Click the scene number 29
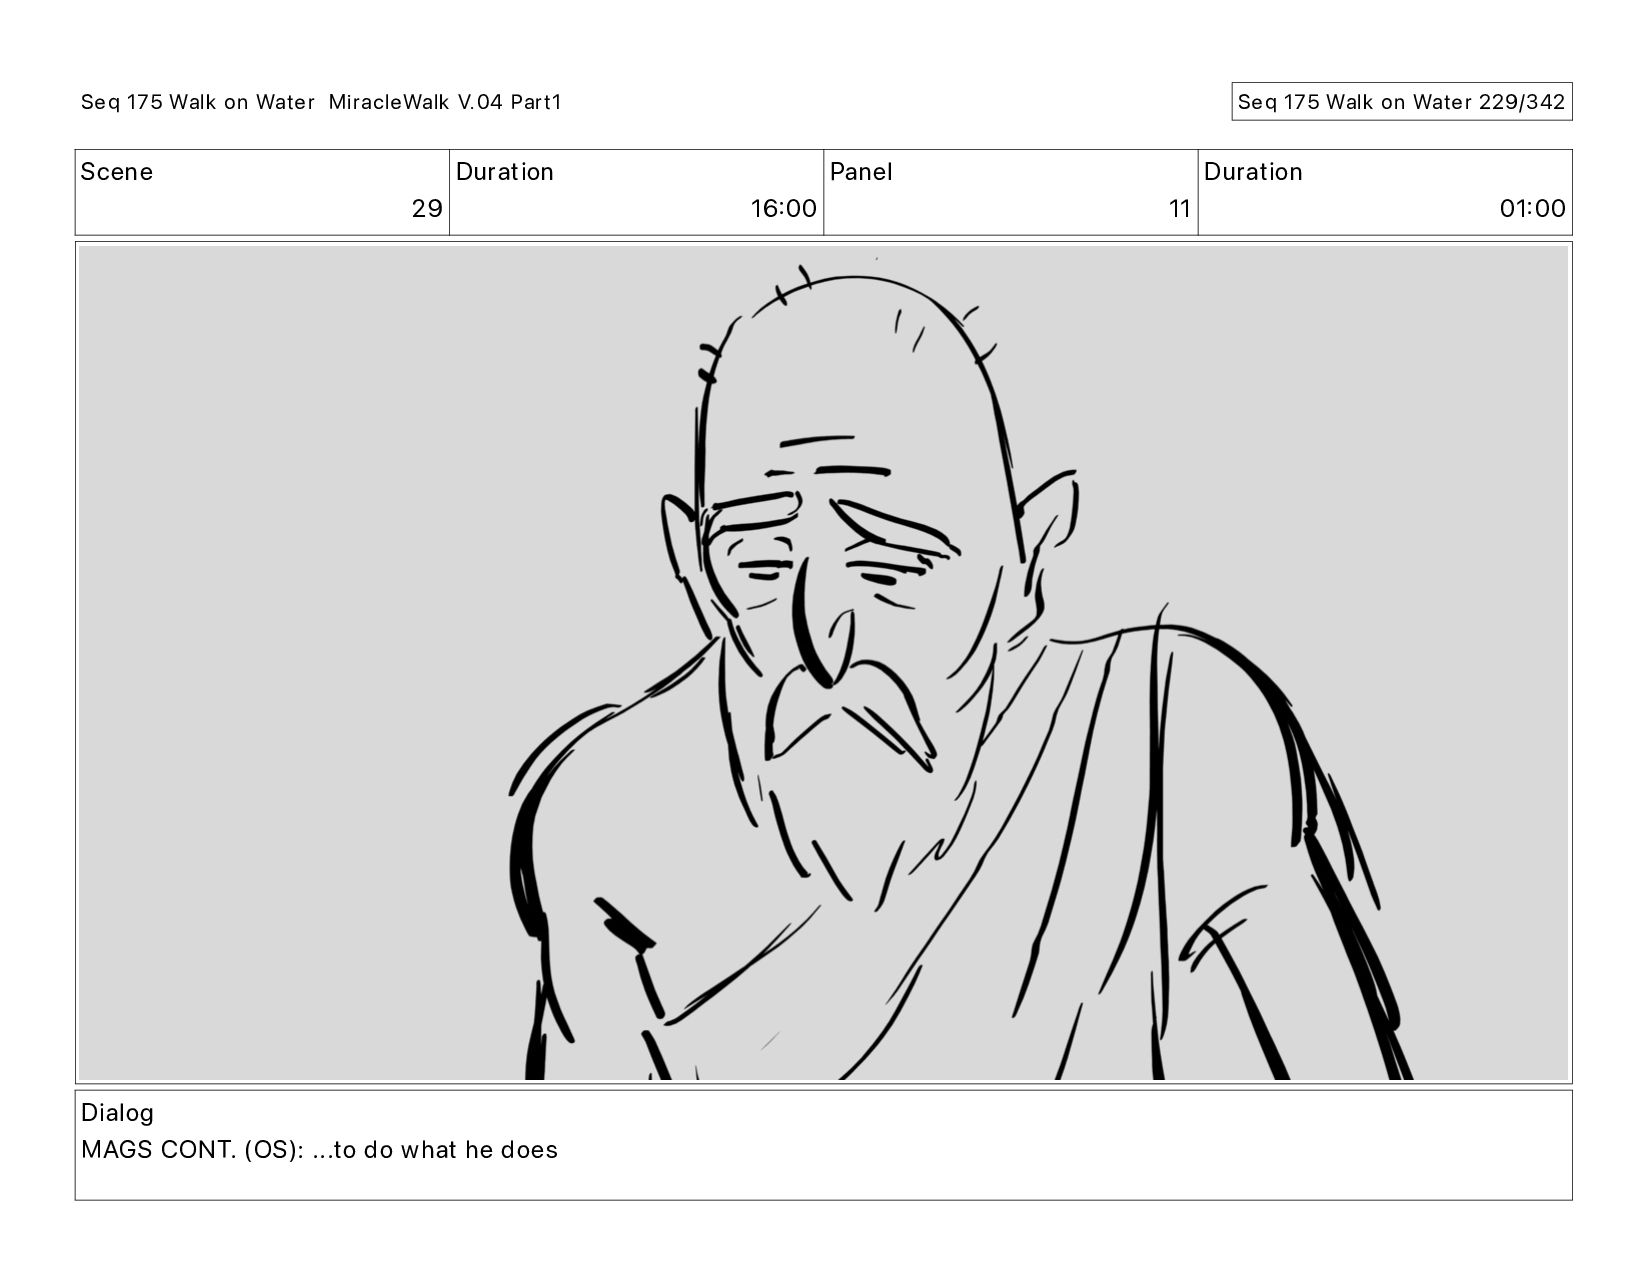Image resolution: width=1650 pixels, height=1275 pixels. pos(427,209)
